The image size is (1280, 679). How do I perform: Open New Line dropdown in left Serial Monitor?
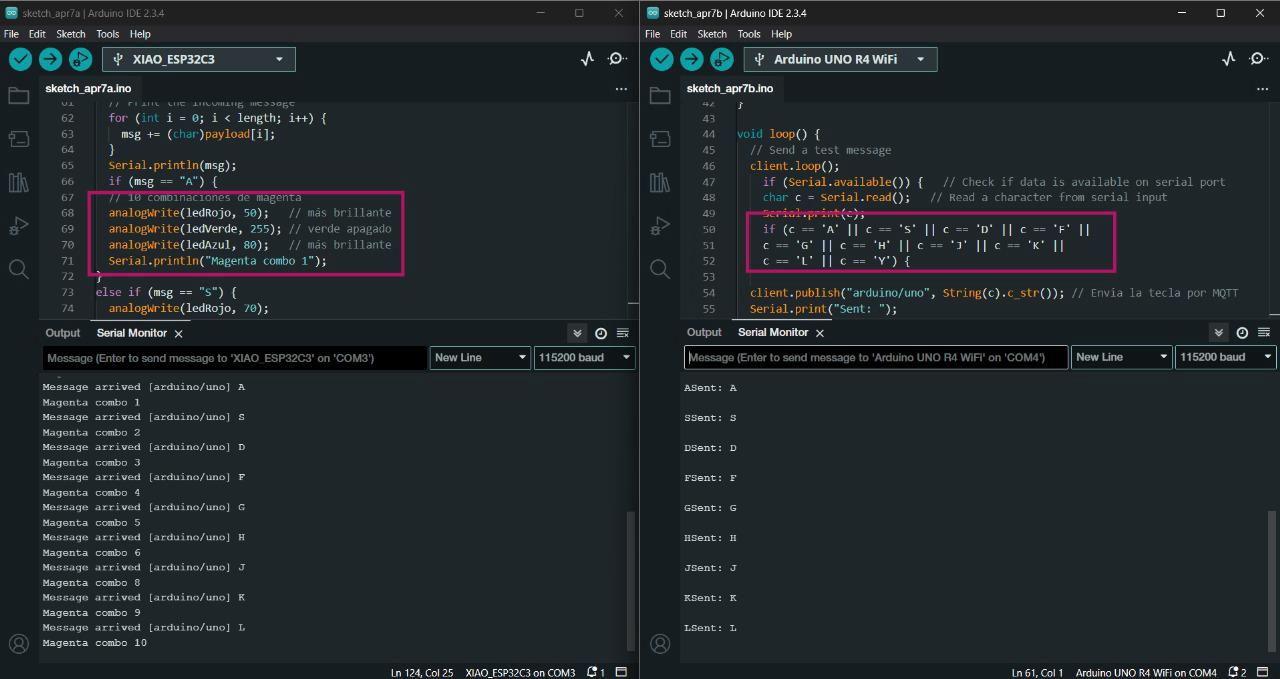pos(480,357)
